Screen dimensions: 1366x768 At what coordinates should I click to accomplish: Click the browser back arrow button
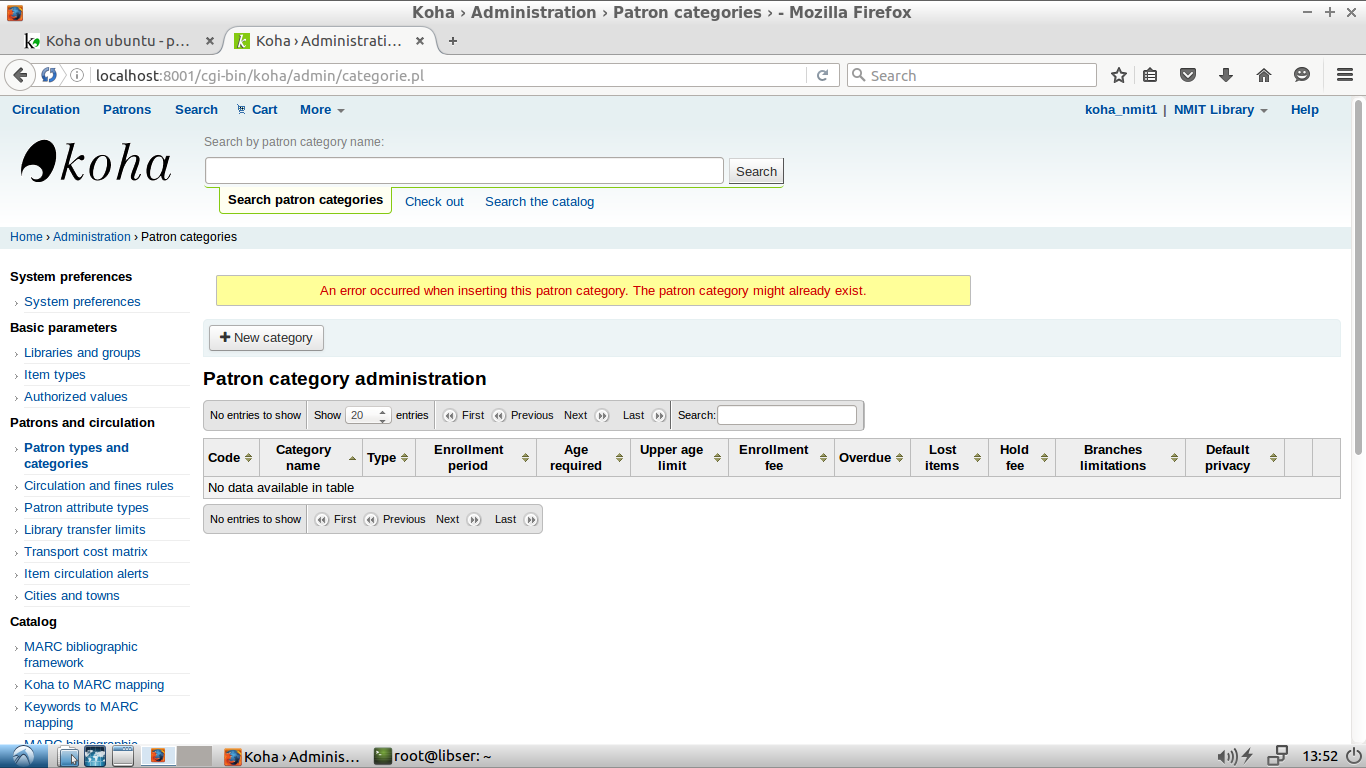19,75
